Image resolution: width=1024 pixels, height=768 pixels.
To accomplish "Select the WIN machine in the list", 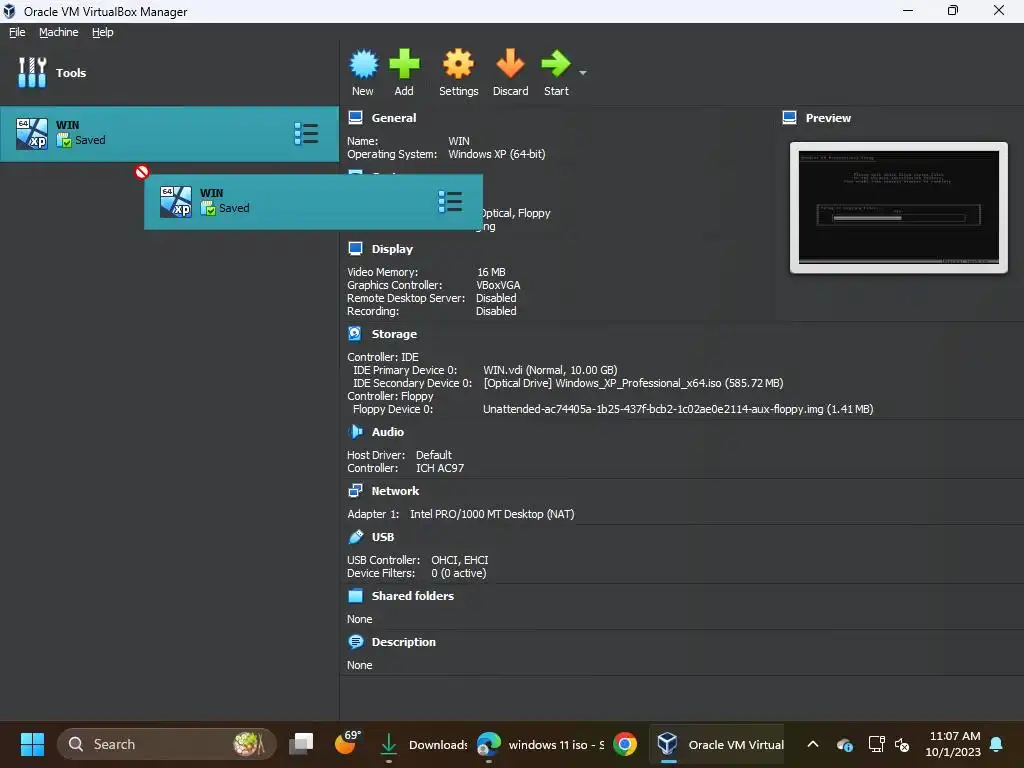I will (170, 134).
